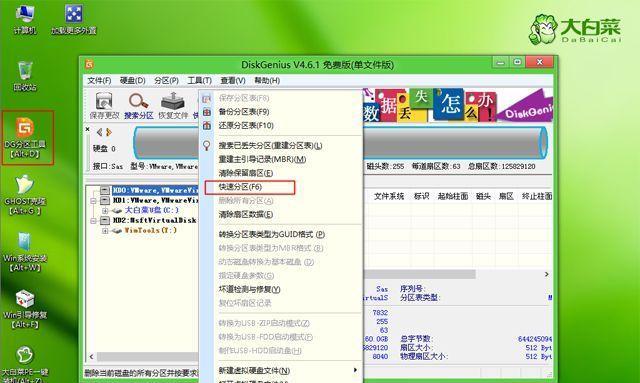Select HD1:VMware tree item
The height and width of the screenshot is (383, 640).
pos(155,200)
